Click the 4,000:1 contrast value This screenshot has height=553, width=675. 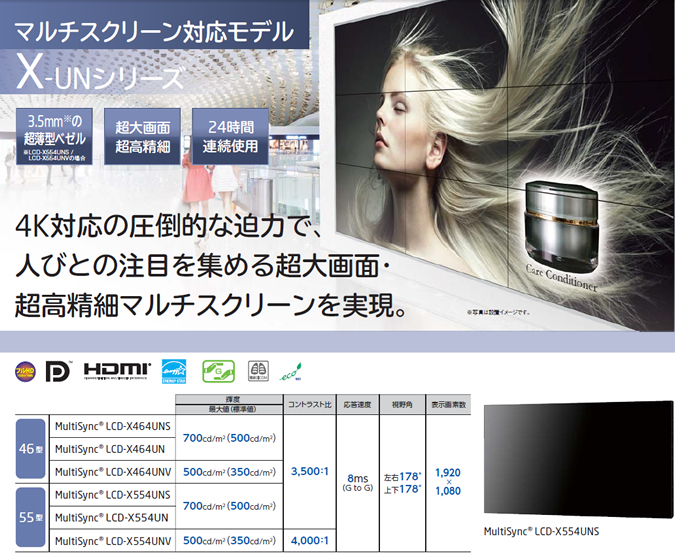(x=310, y=541)
